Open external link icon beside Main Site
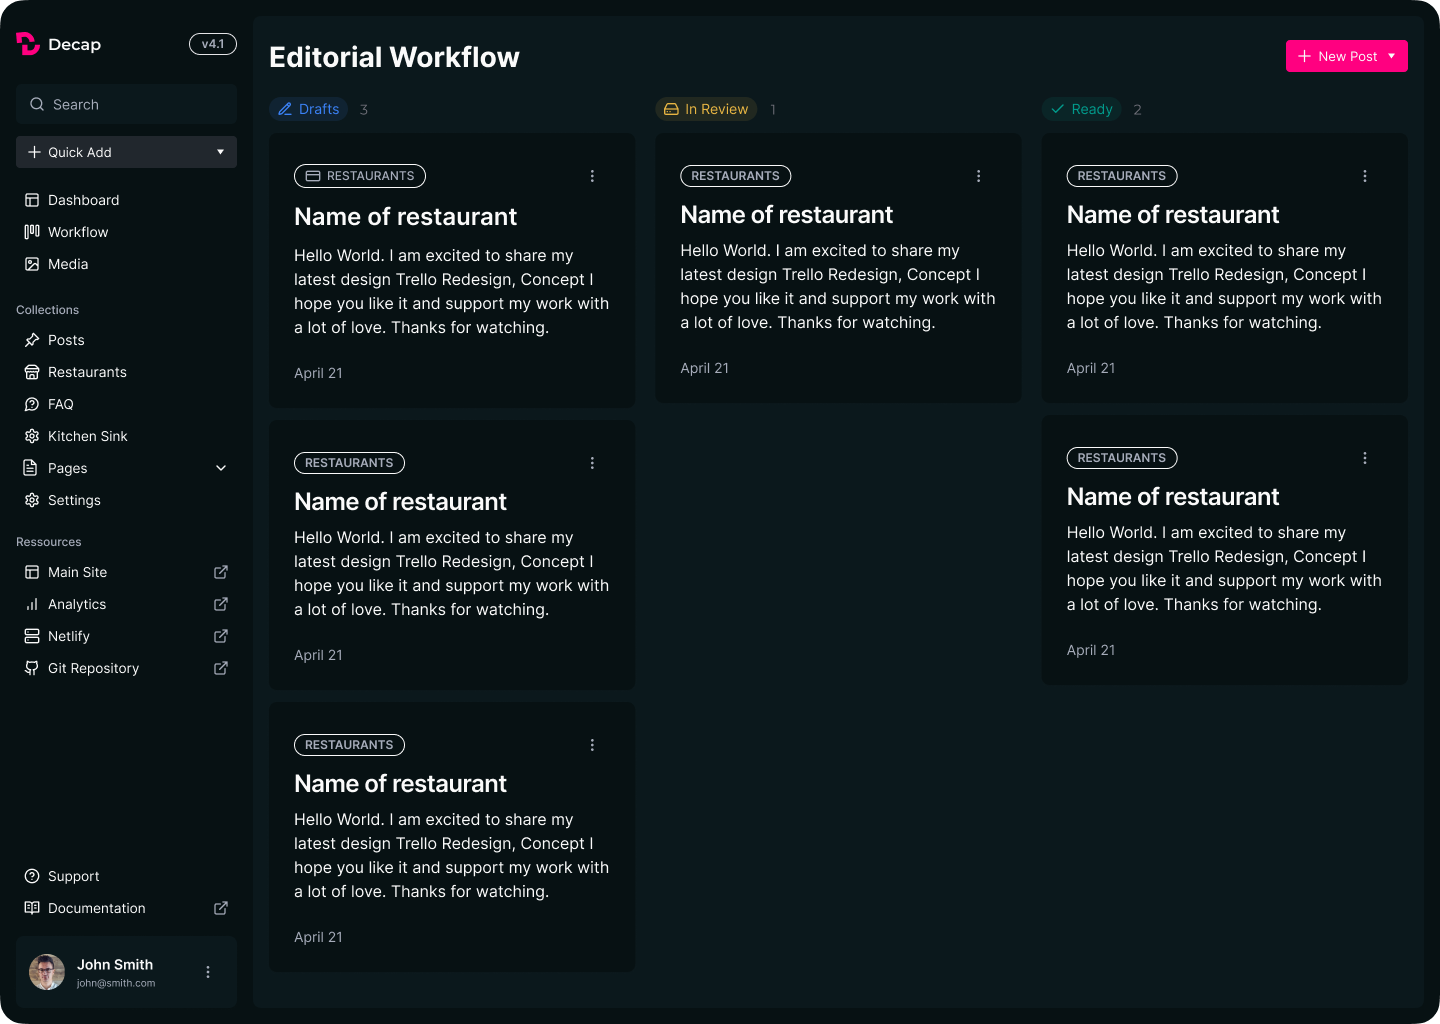Image resolution: width=1440 pixels, height=1024 pixels. click(221, 572)
